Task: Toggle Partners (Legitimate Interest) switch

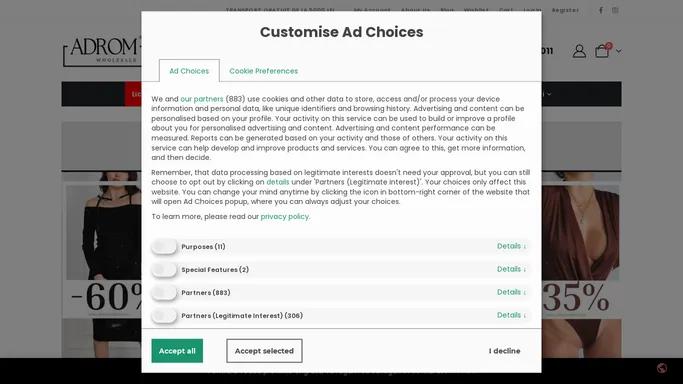Action: pyautogui.click(x=164, y=316)
